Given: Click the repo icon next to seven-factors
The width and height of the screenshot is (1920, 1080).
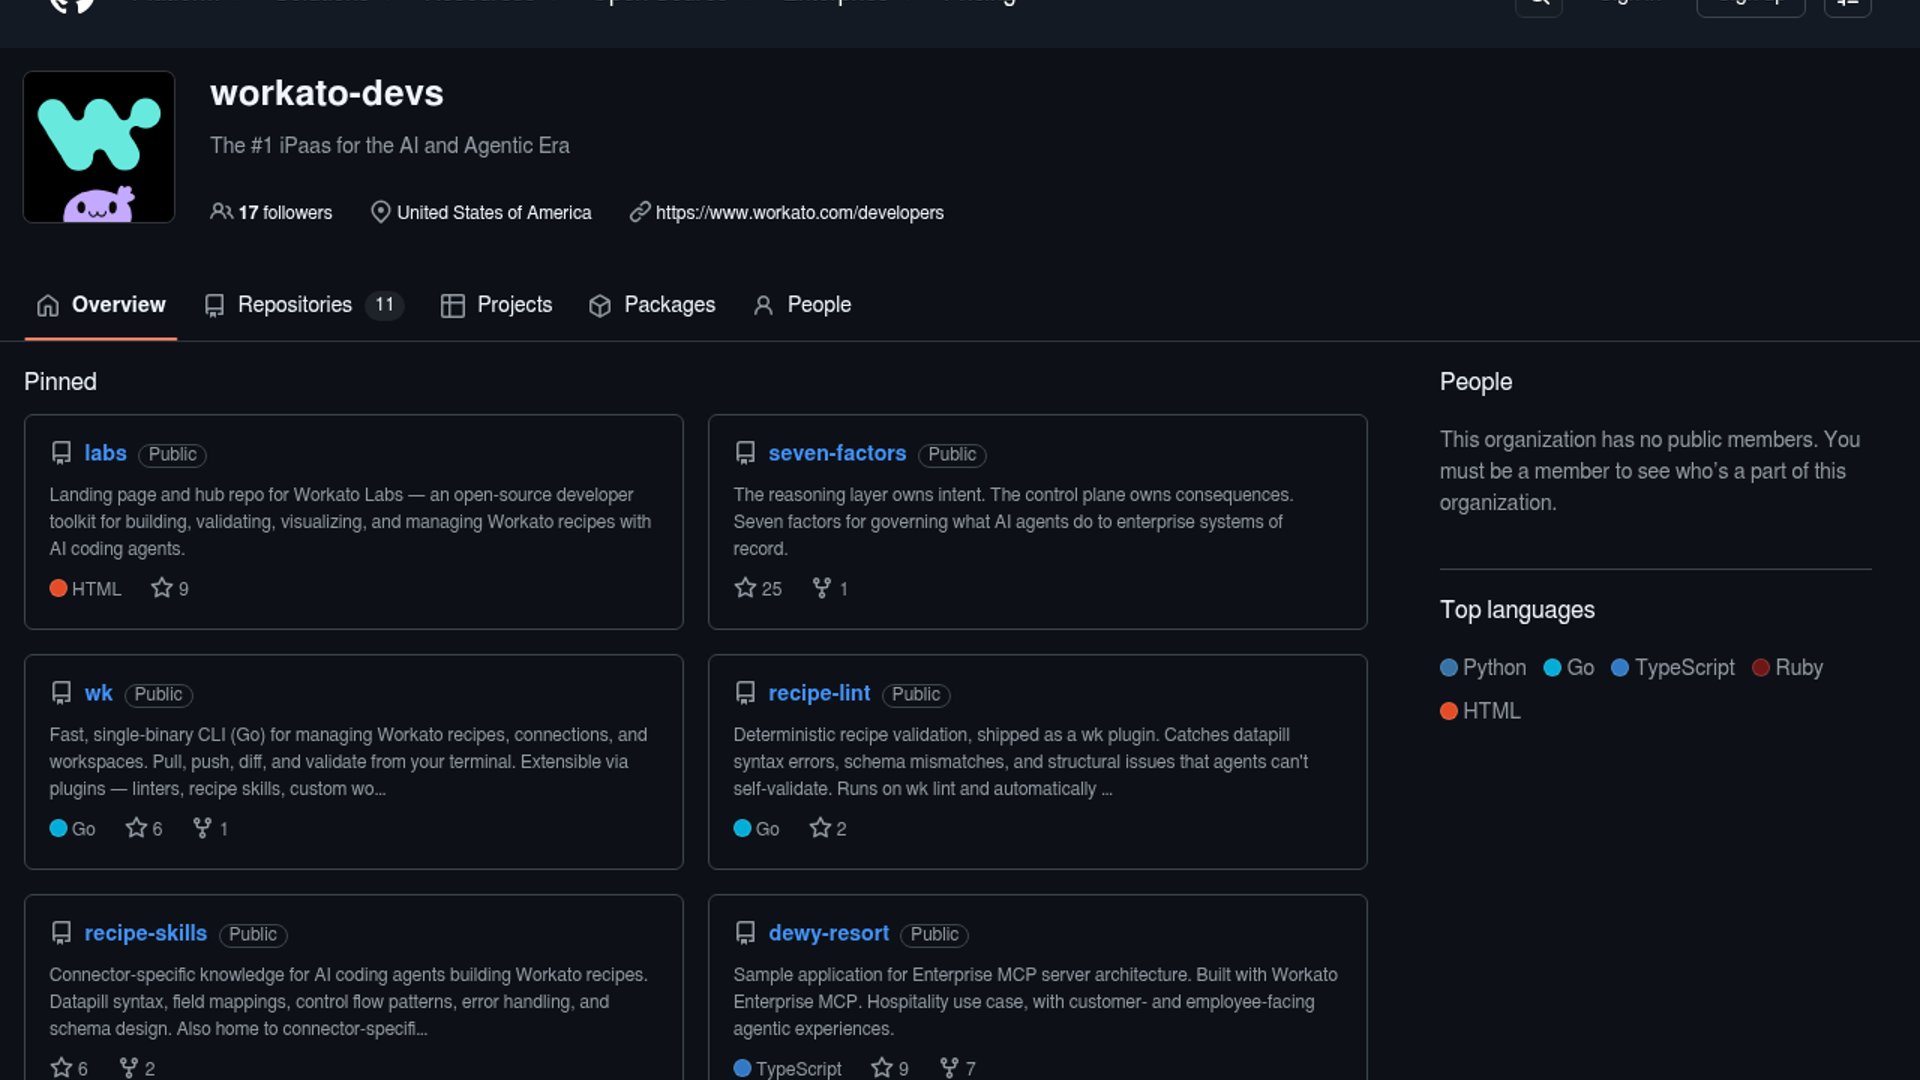Looking at the screenshot, I should (x=745, y=453).
